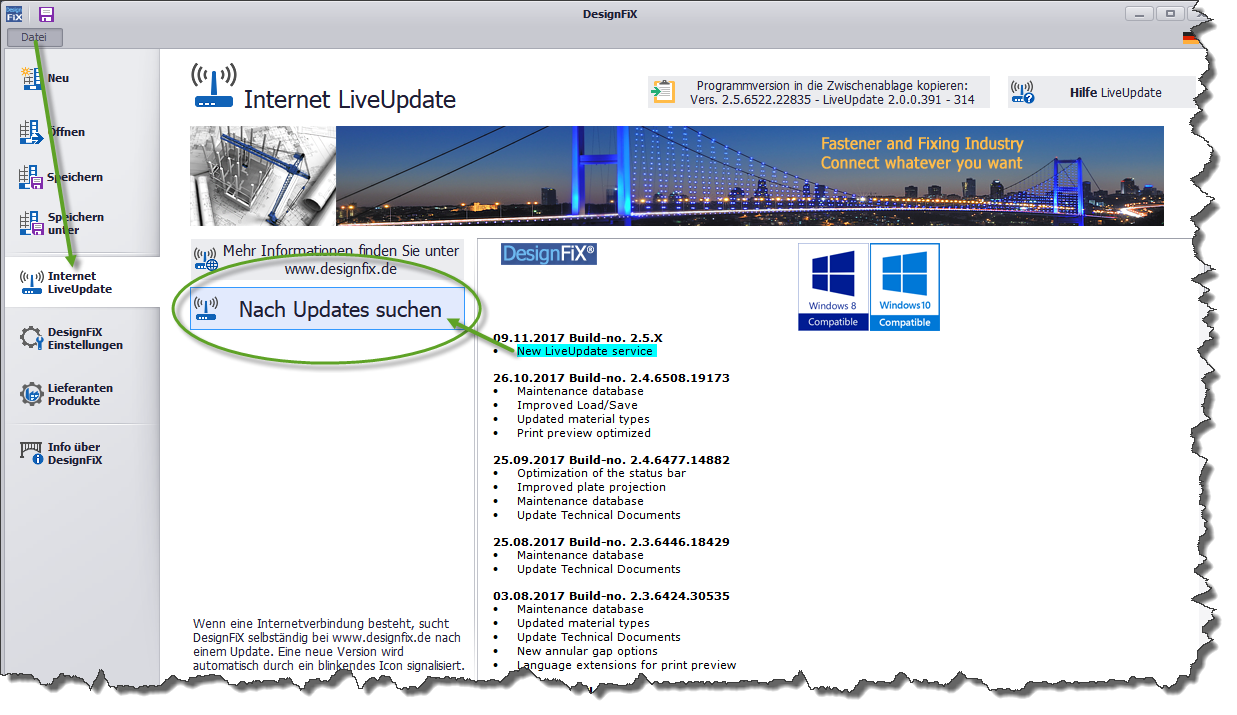Open Internet LiveUpdate sidebar entry
Viewport: 1237px width, 715px height.
[x=80, y=282]
